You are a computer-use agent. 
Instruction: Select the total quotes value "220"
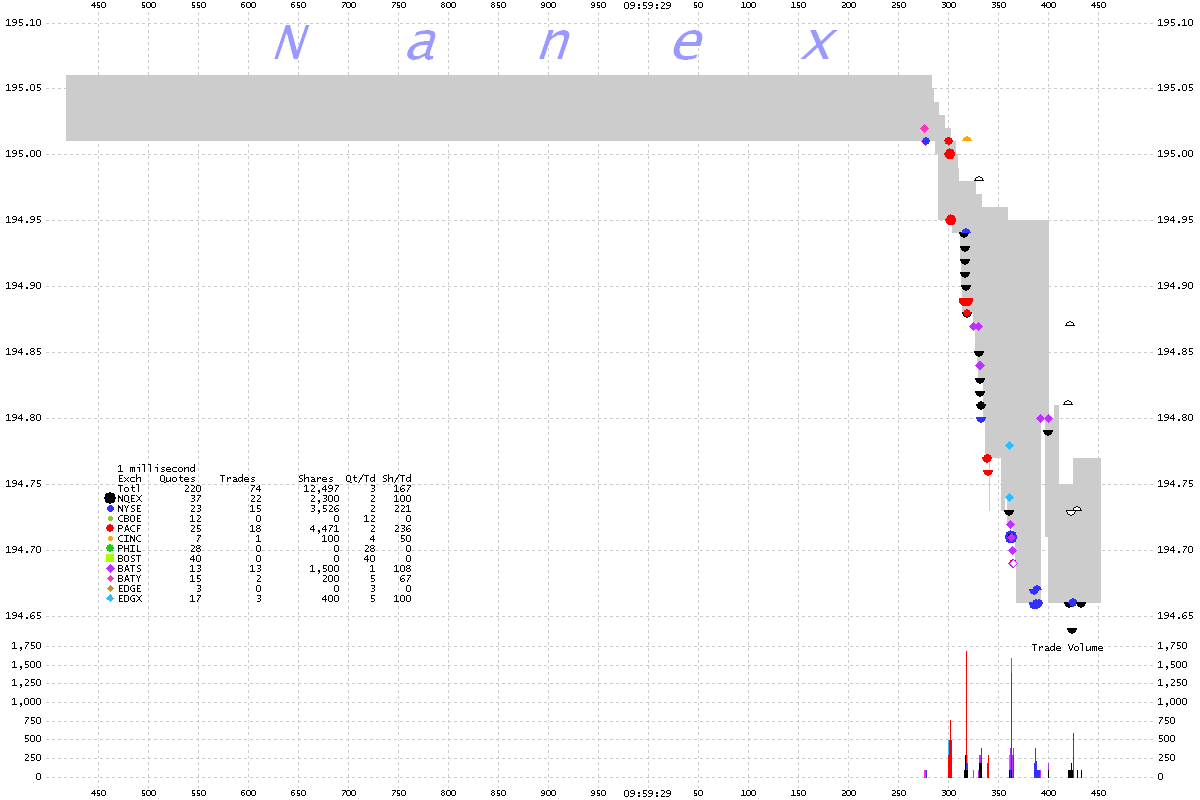[193, 488]
